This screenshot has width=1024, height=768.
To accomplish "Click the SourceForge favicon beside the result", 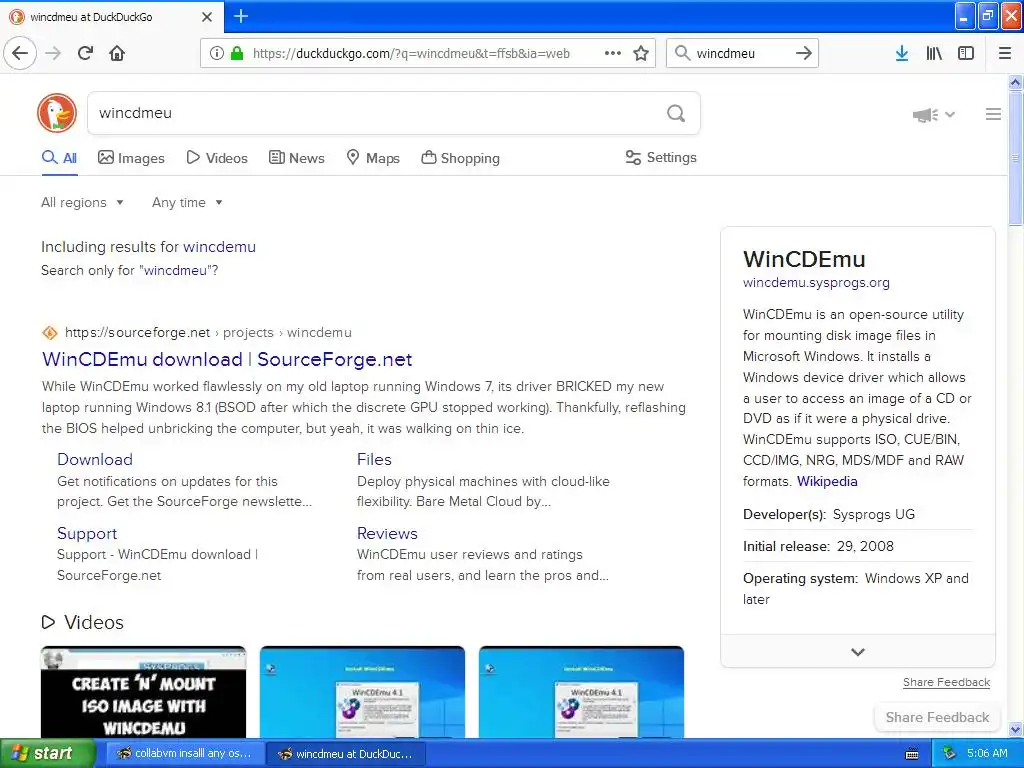I will pyautogui.click(x=50, y=332).
